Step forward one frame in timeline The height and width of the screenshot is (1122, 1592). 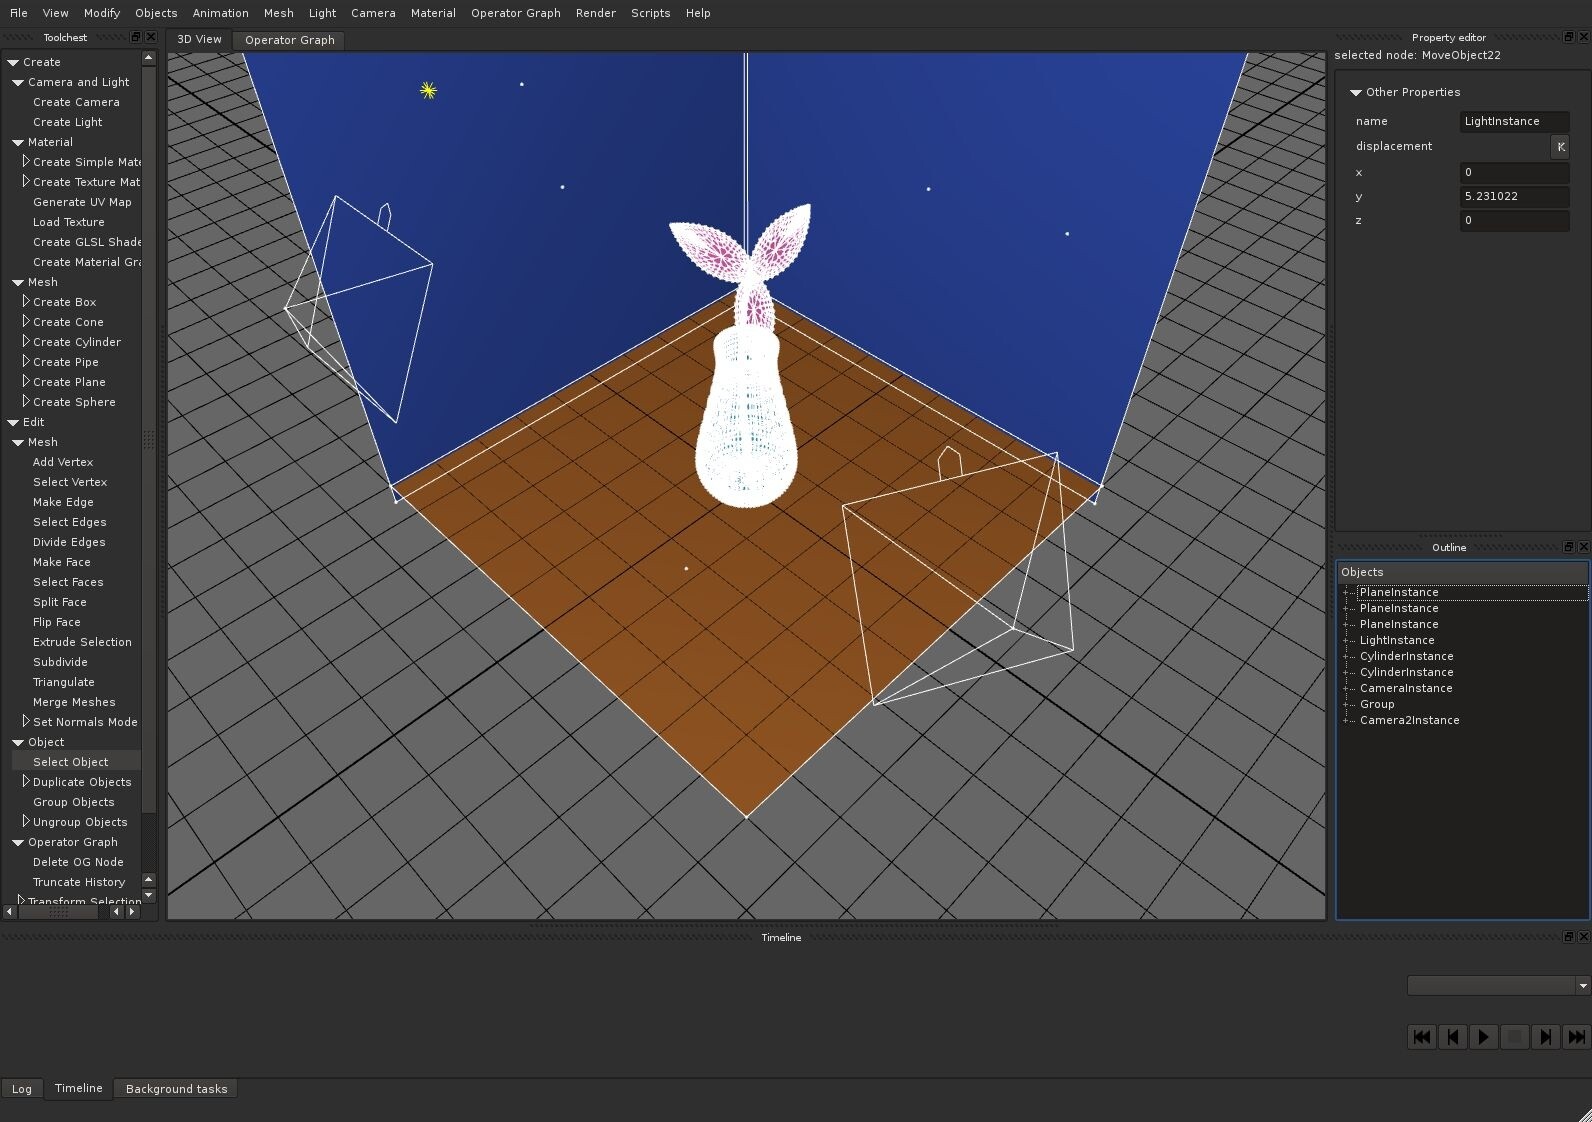pyautogui.click(x=1545, y=1037)
